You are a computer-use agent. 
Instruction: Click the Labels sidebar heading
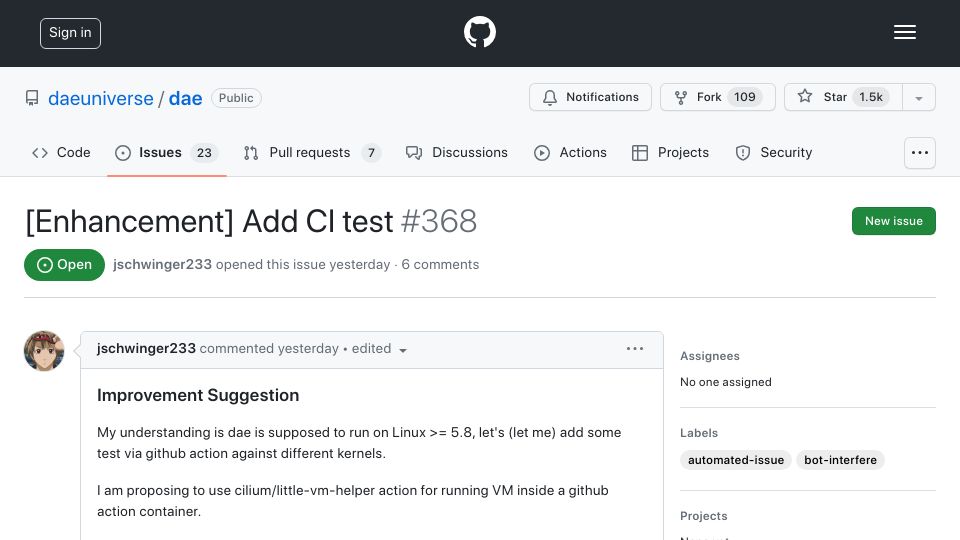pyautogui.click(x=699, y=433)
